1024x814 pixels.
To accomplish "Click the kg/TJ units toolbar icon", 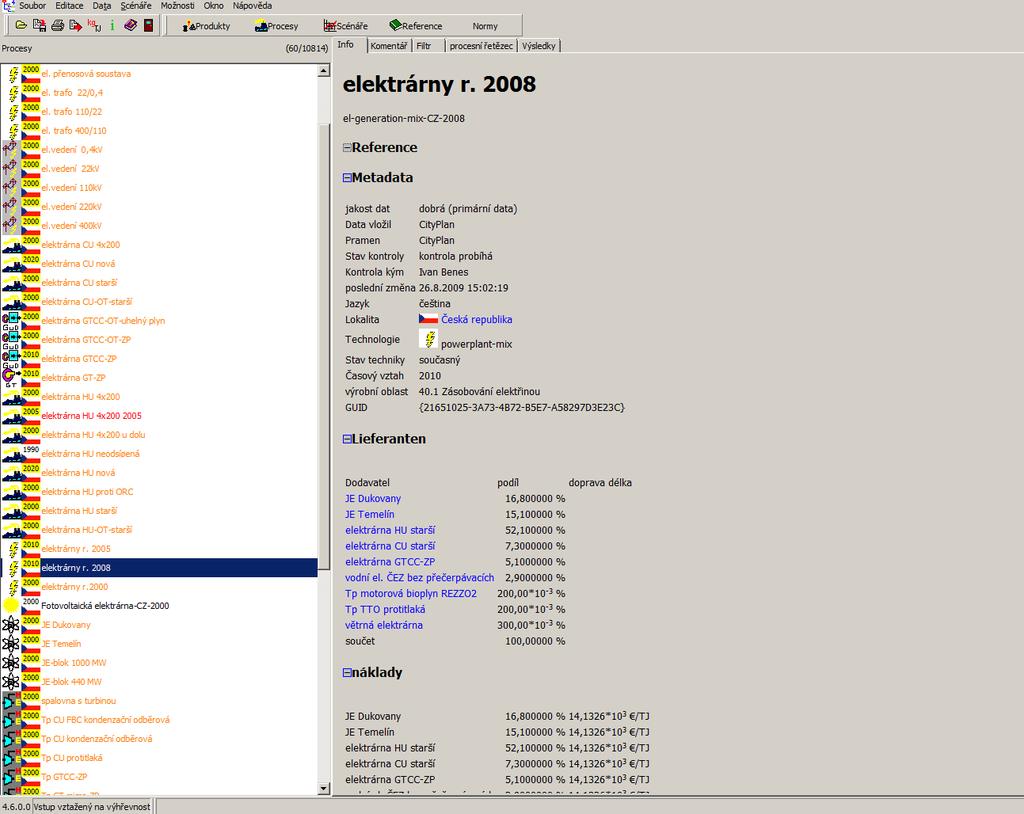I will (x=94, y=25).
